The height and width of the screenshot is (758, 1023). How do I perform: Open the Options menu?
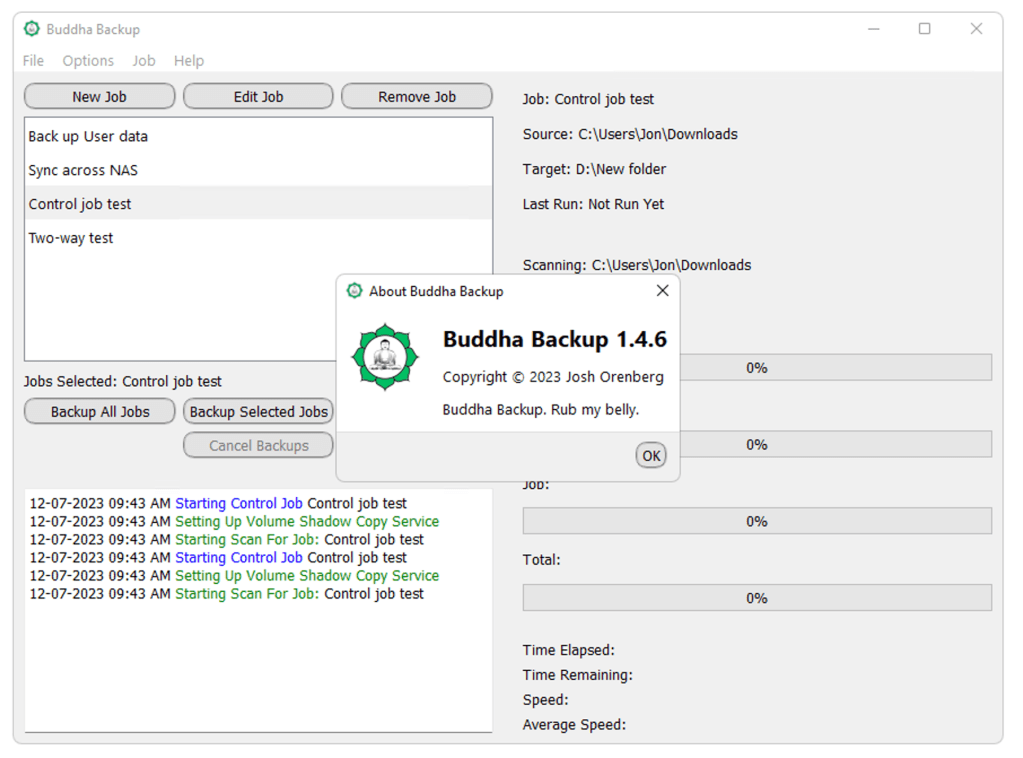click(x=88, y=61)
